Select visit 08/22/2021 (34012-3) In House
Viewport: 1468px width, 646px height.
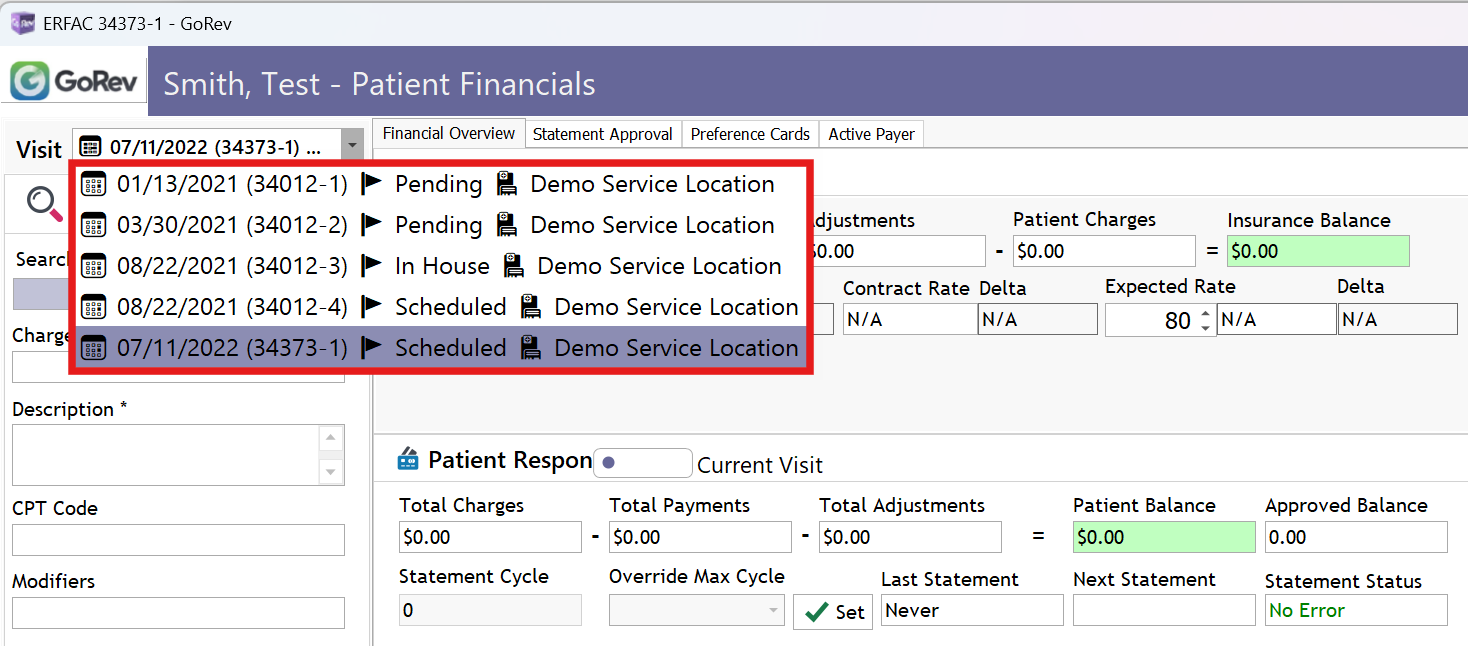pos(440,266)
